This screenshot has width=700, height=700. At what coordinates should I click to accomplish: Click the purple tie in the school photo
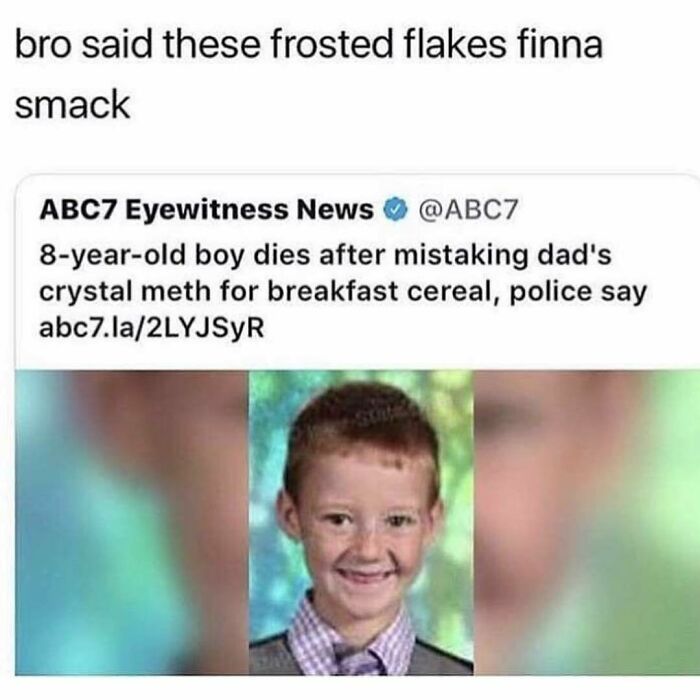(359, 660)
